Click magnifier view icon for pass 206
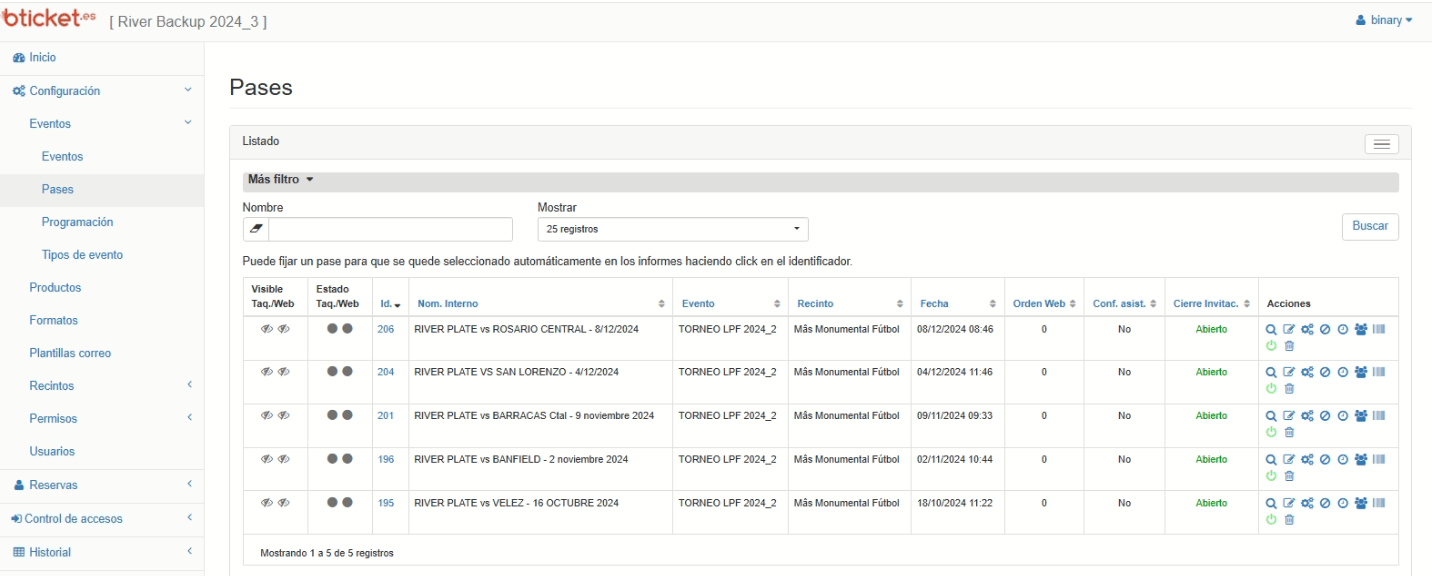Viewport: 1432px width, 576px height. tap(1271, 328)
